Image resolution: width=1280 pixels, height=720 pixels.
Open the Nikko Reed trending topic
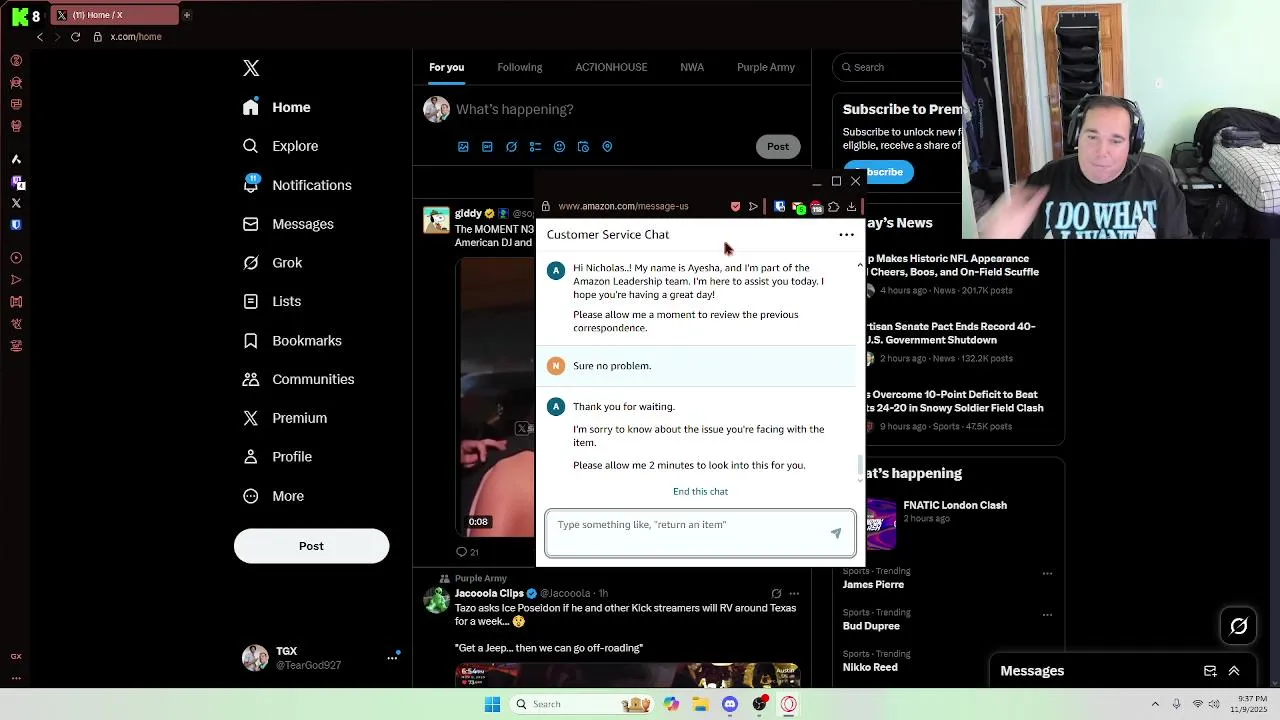click(x=870, y=667)
